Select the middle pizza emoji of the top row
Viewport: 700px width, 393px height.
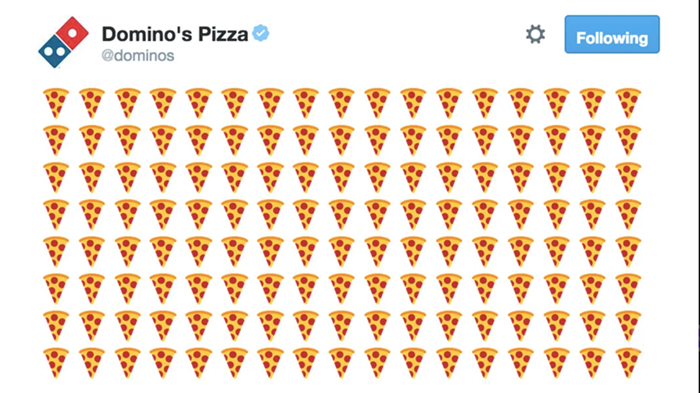(x=342, y=103)
